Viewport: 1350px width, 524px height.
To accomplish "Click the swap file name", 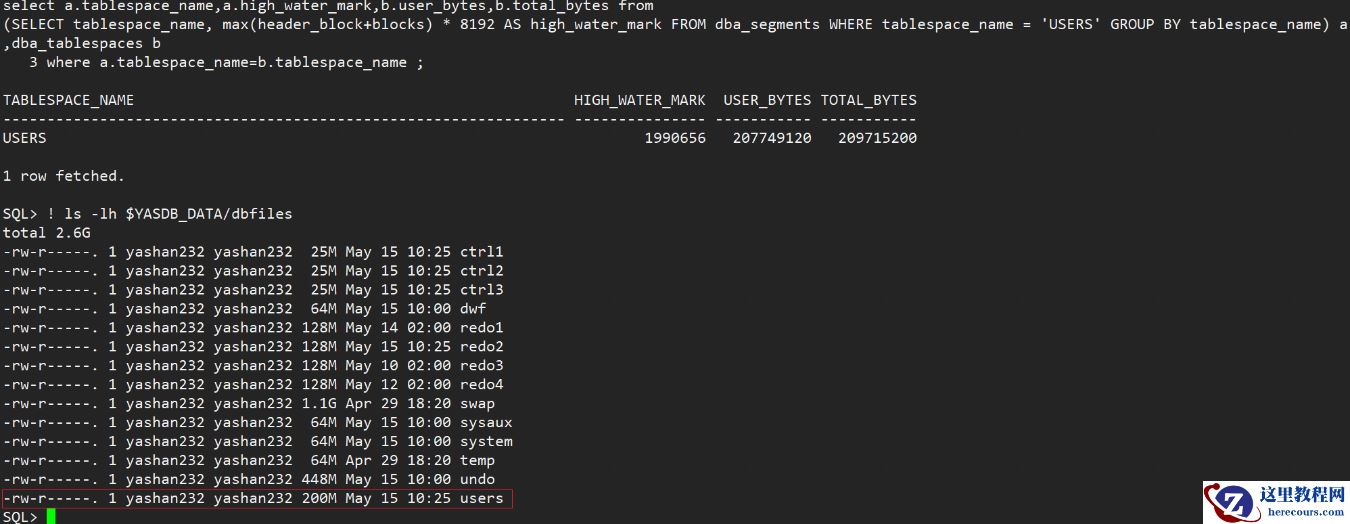I will click(477, 404).
